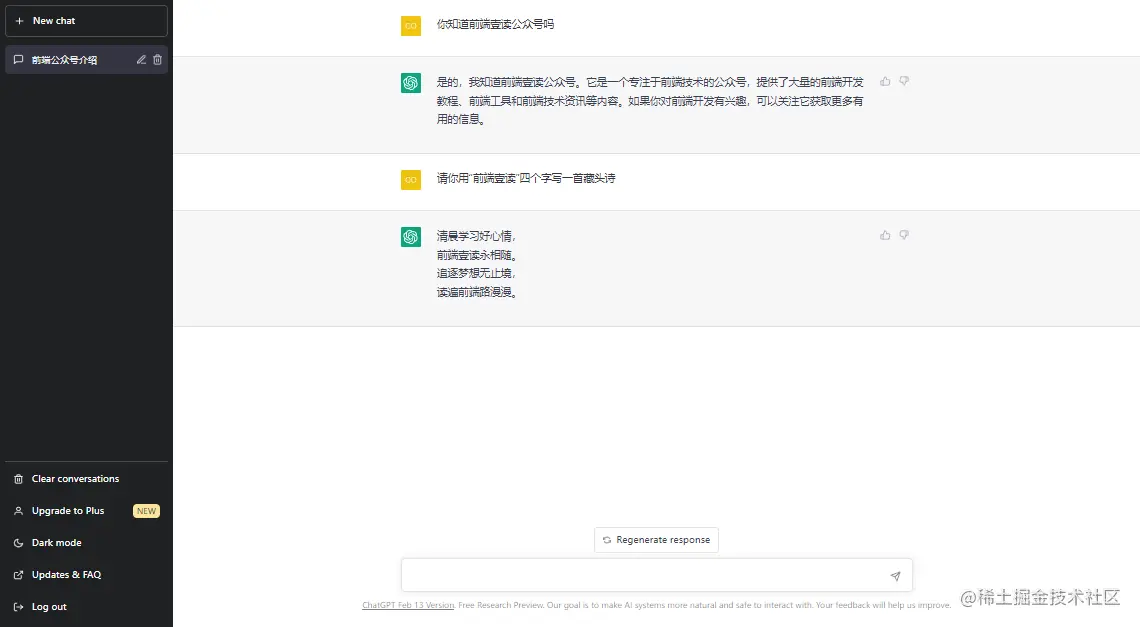Thumbs down the poem reply

coord(904,235)
